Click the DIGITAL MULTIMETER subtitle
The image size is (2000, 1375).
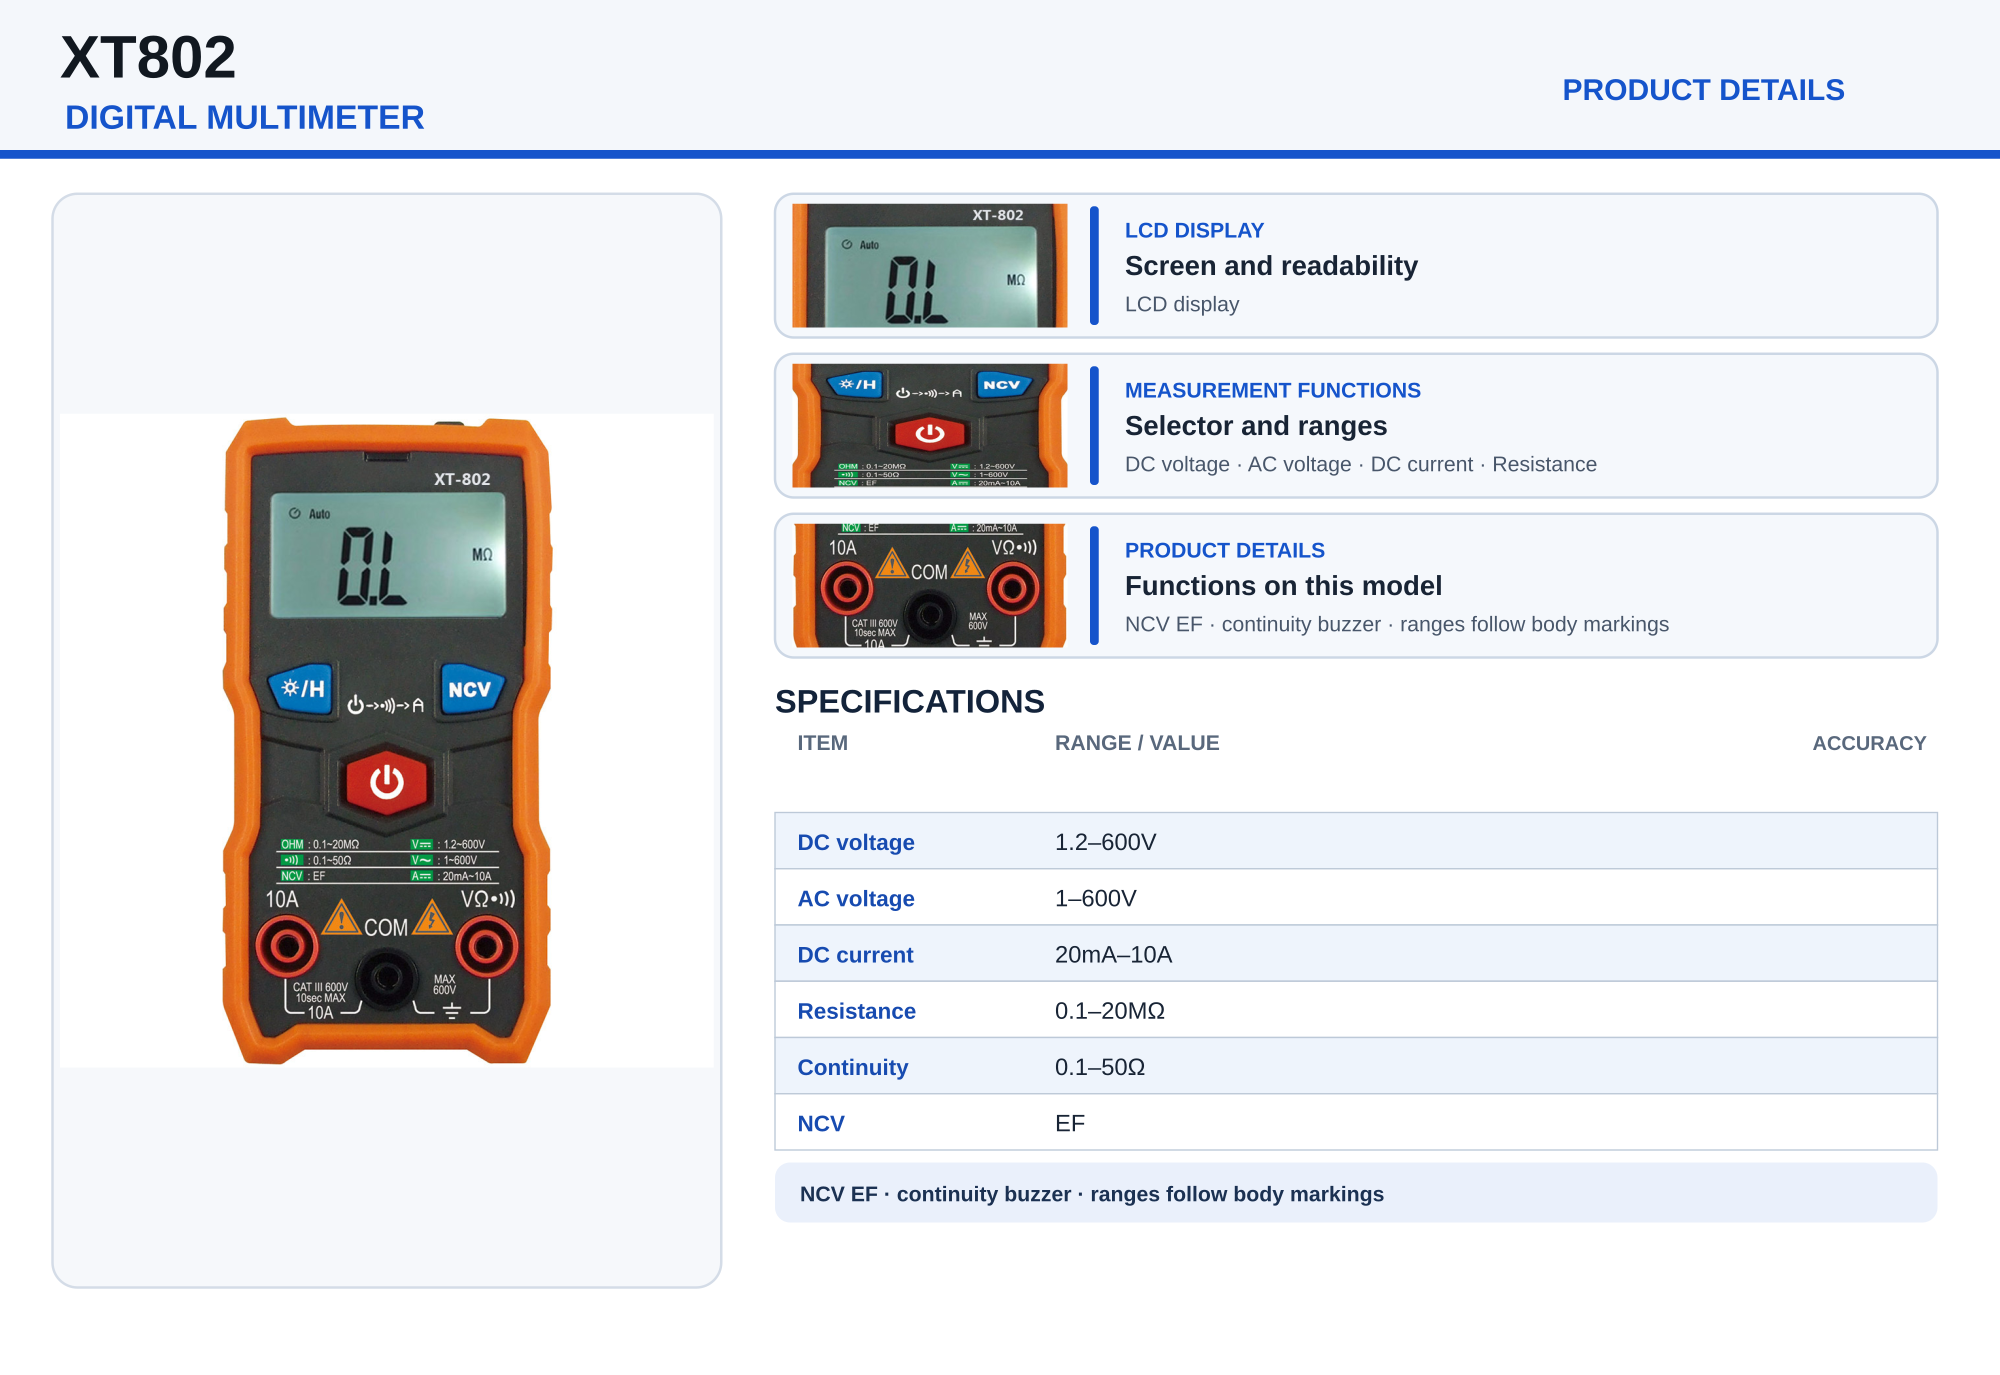(x=245, y=118)
